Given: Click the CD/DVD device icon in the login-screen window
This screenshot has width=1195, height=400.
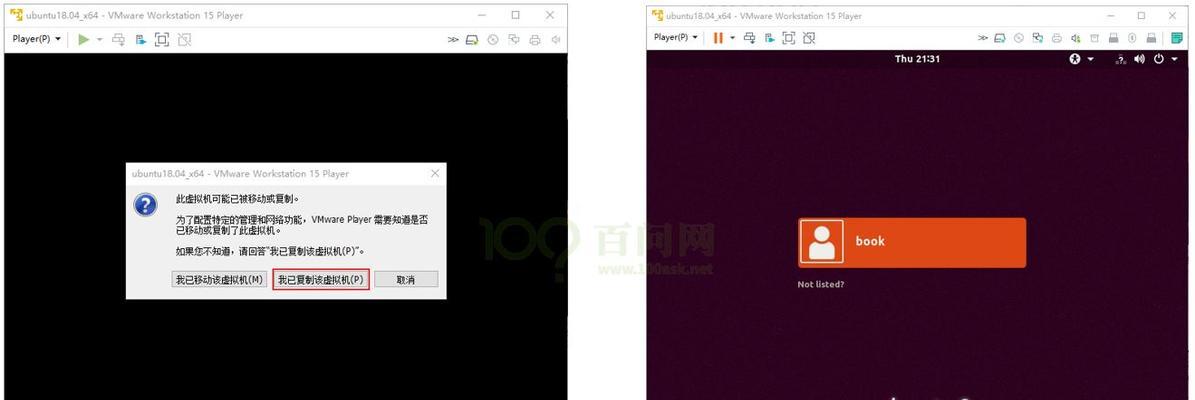Looking at the screenshot, I should [x=1019, y=38].
